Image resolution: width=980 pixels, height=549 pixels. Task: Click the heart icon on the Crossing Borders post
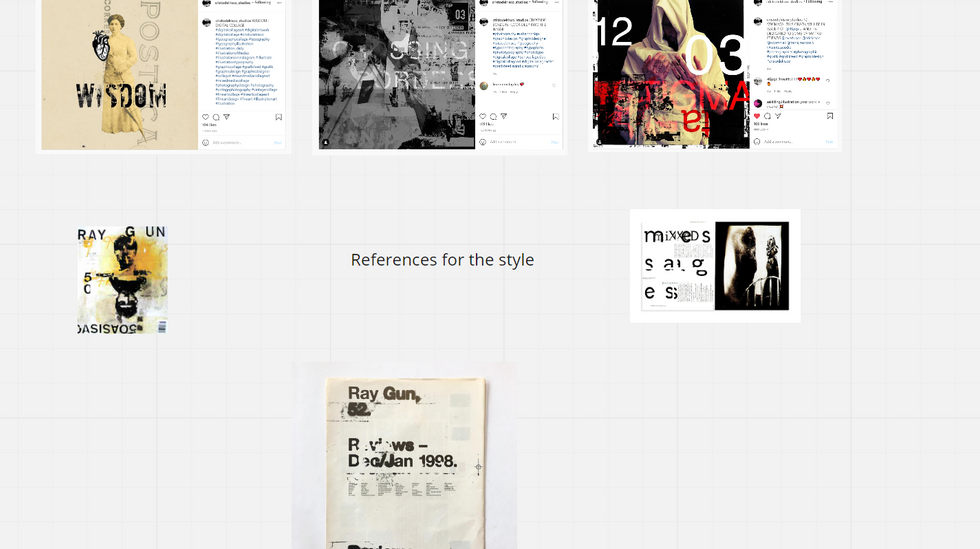pos(482,116)
